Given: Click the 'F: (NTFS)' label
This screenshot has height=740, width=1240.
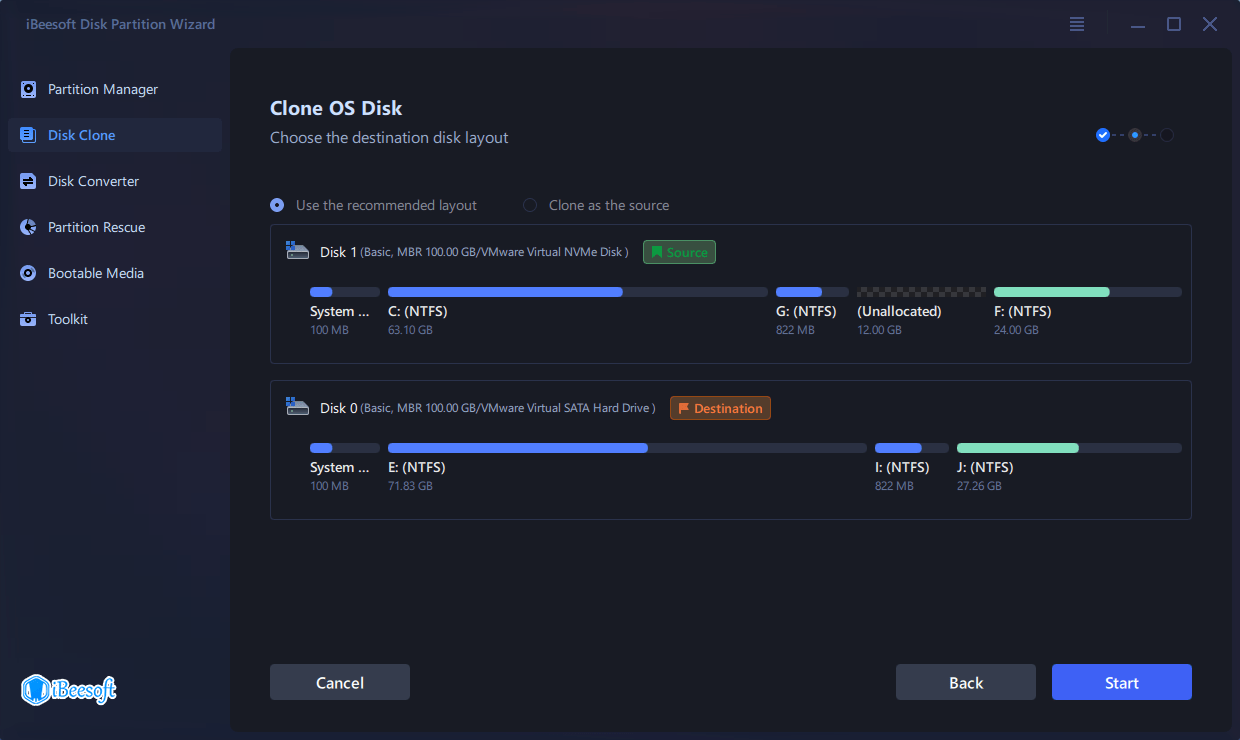Looking at the screenshot, I should tap(1023, 311).
